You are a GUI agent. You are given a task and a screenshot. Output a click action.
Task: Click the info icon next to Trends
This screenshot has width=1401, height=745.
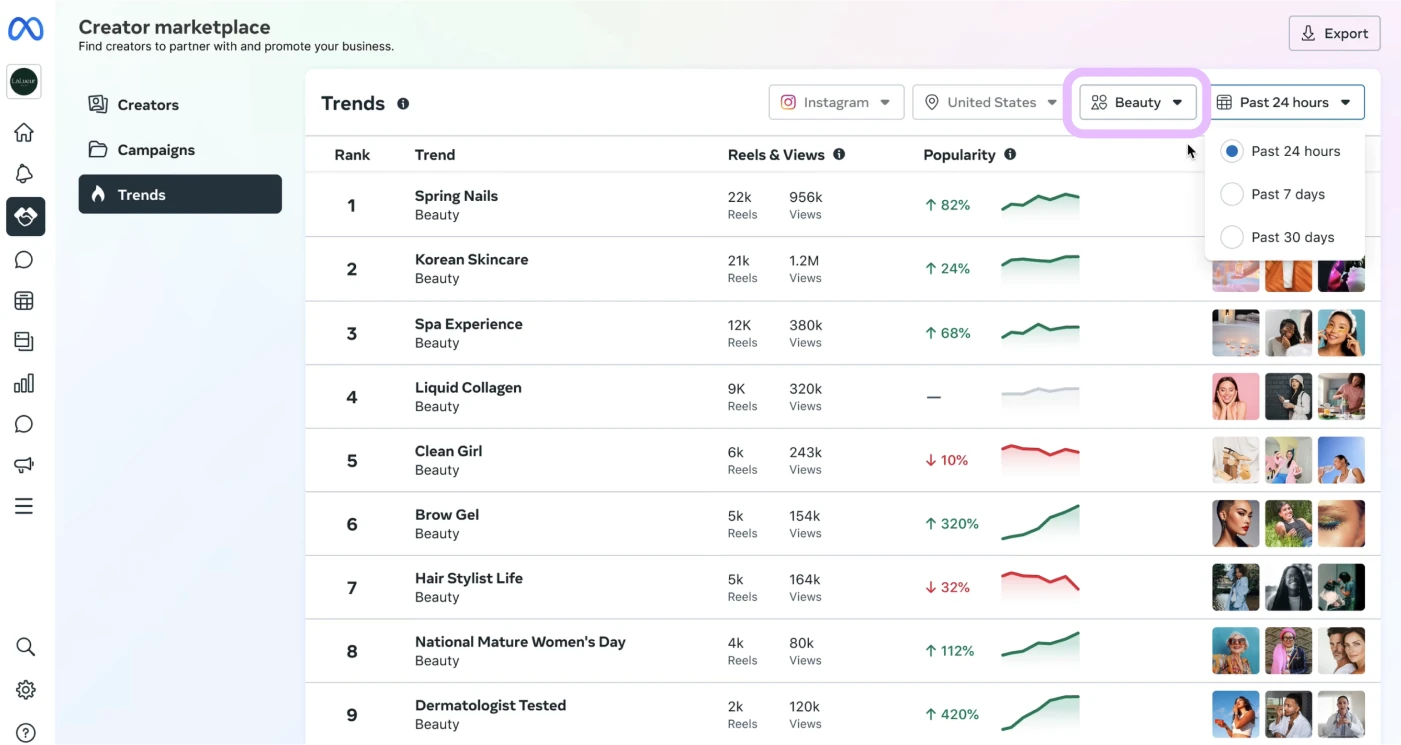(403, 103)
